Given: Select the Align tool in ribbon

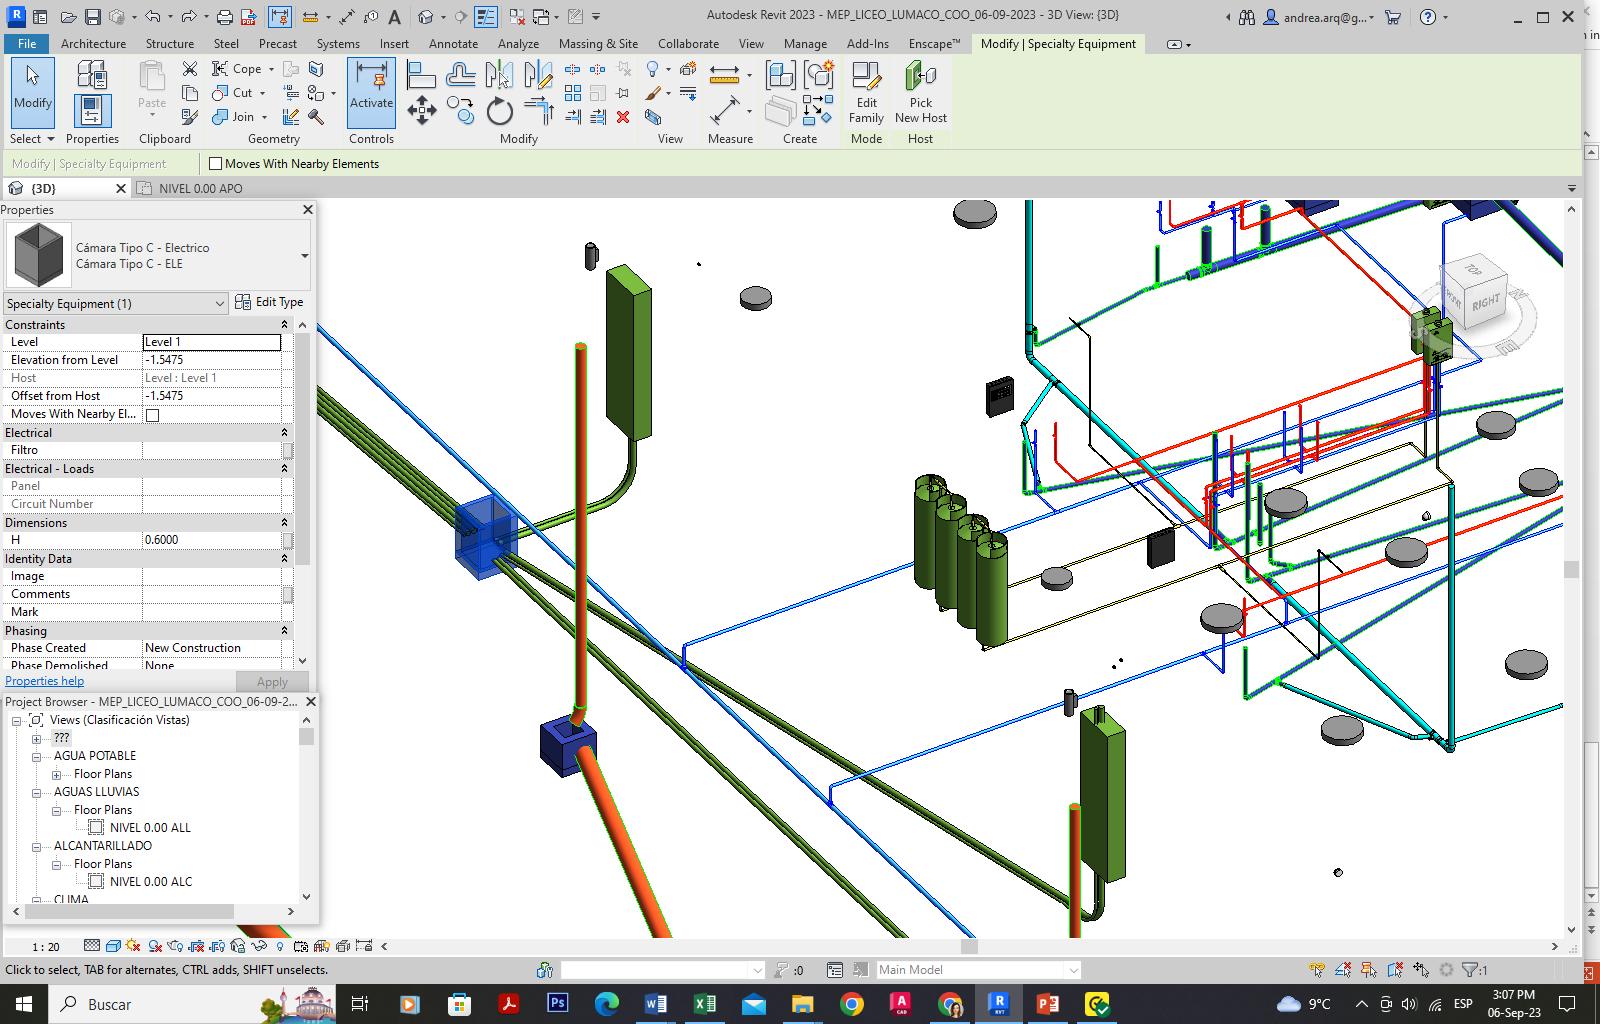Looking at the screenshot, I should coord(421,75).
